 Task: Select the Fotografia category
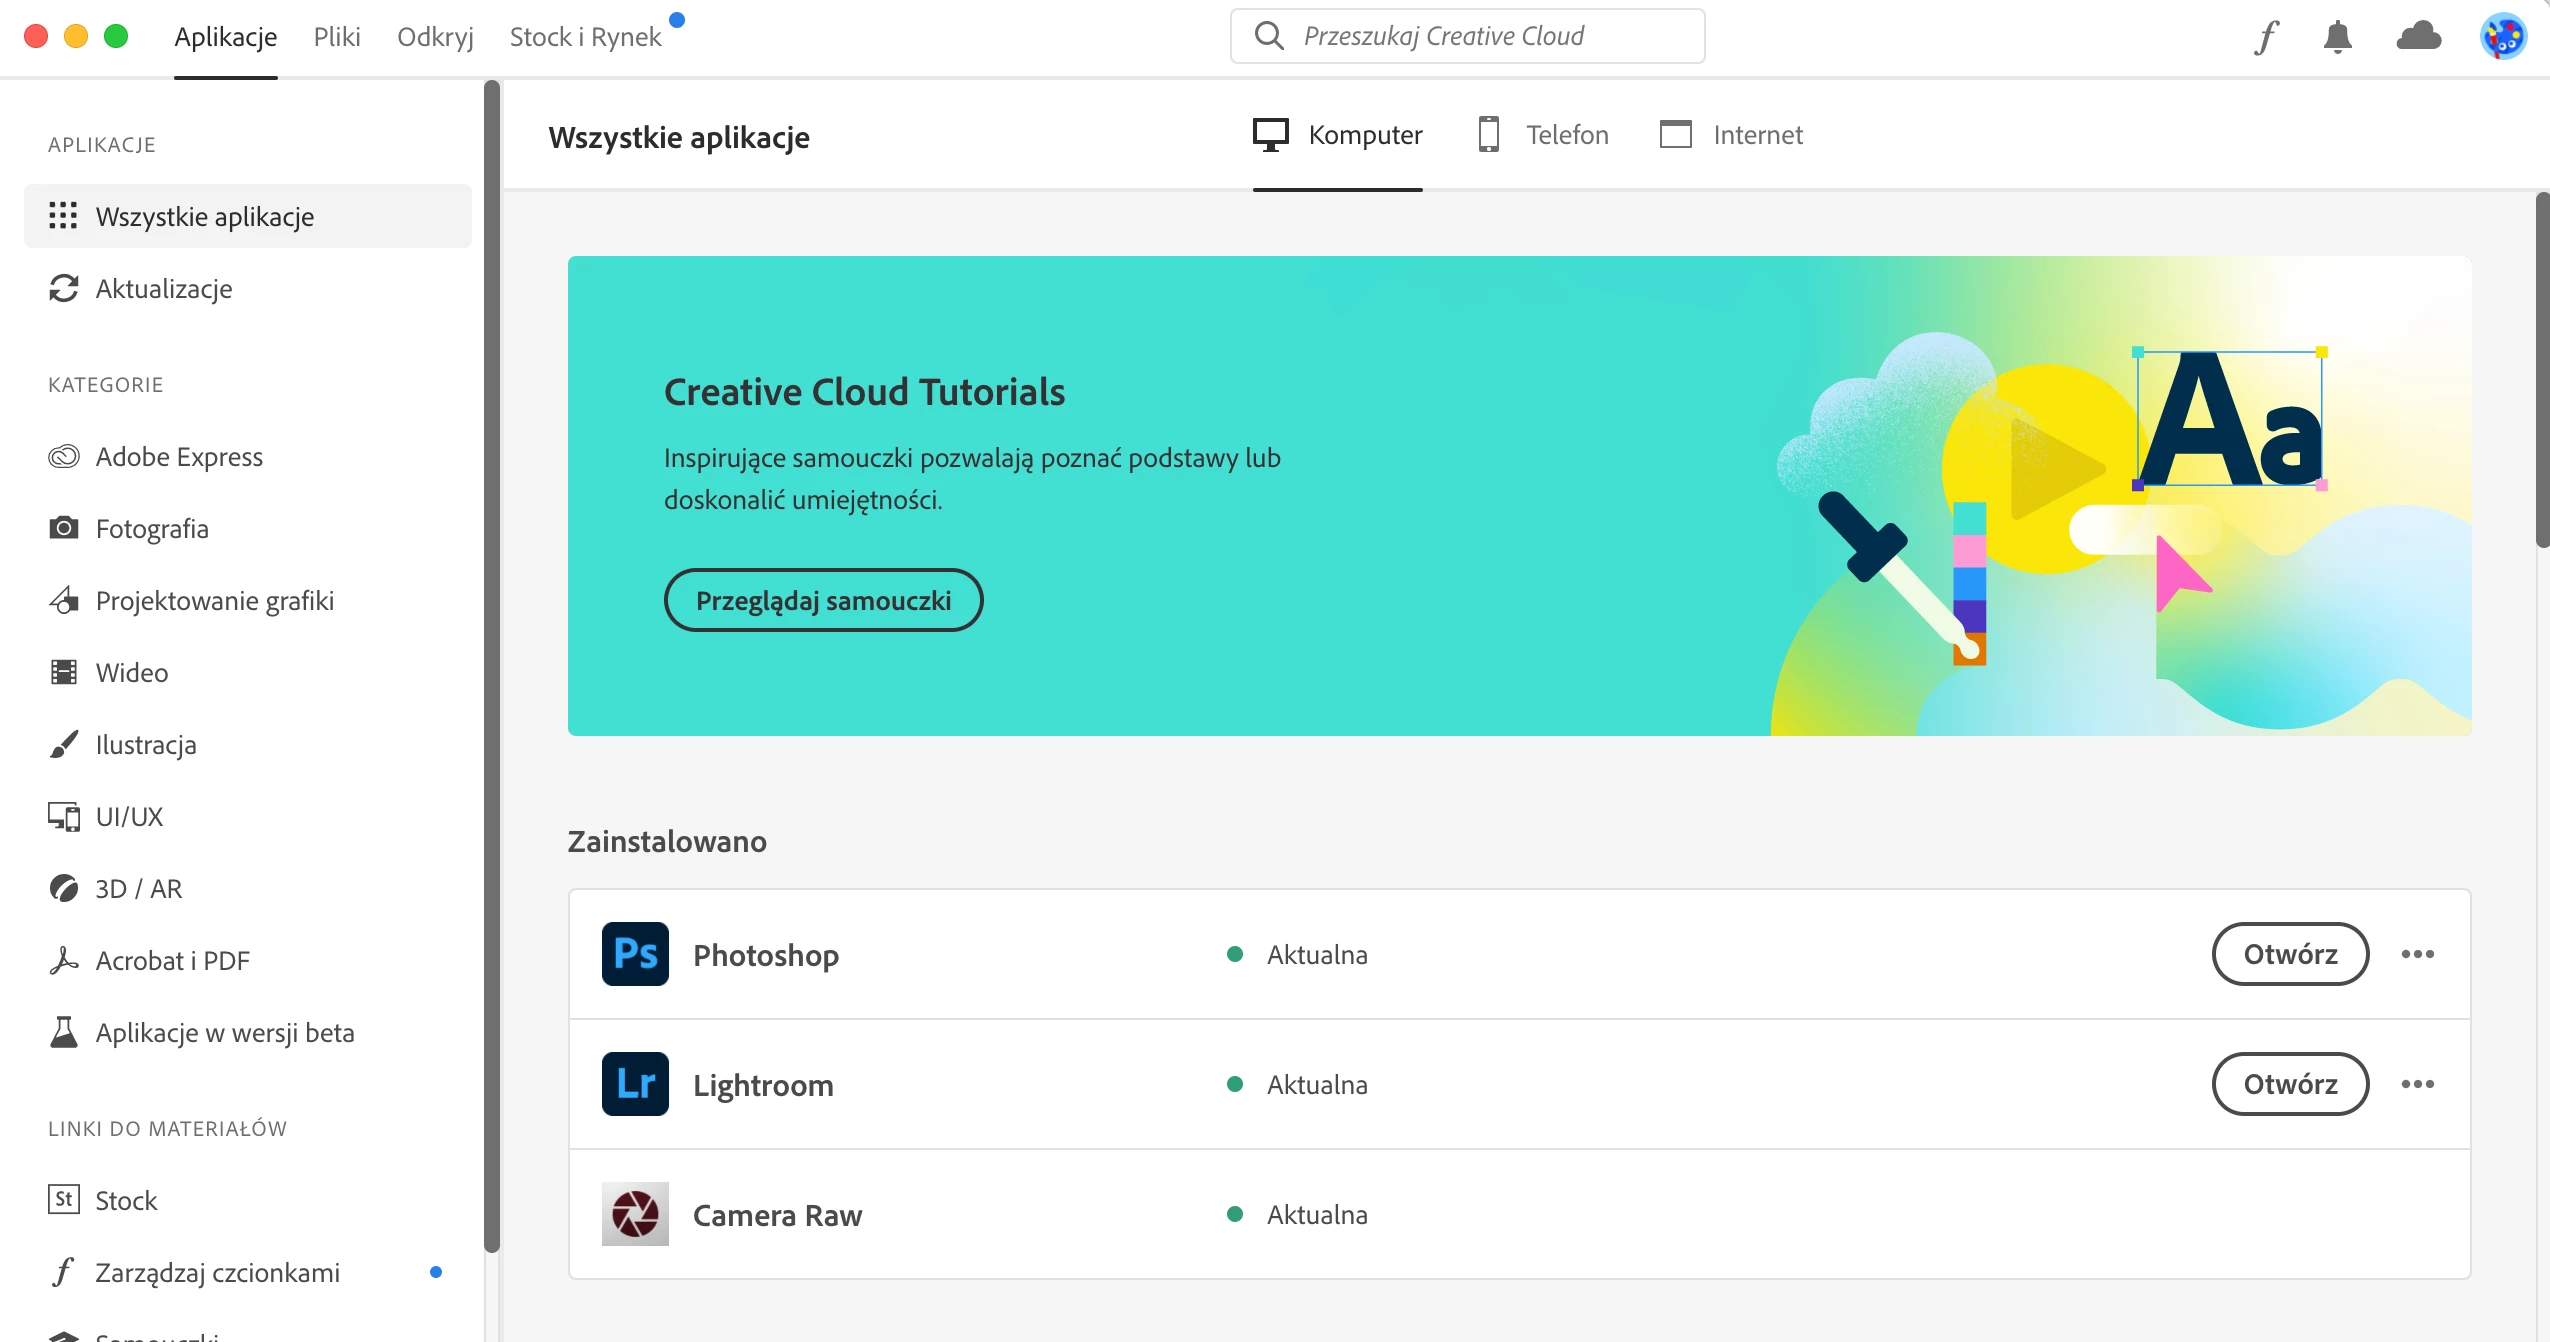tap(152, 529)
